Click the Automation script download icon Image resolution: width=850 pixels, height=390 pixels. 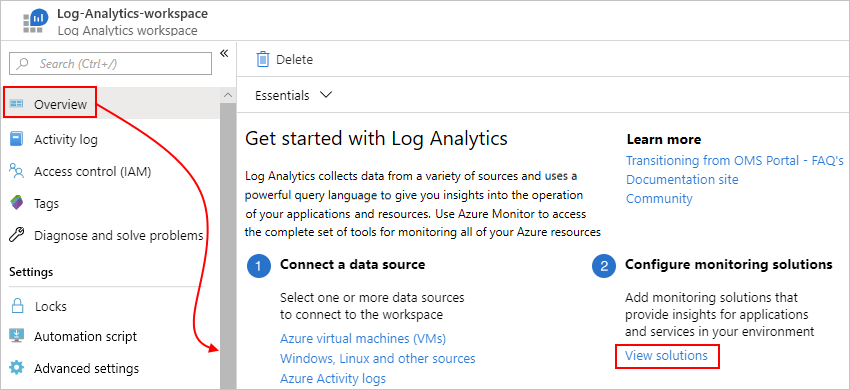[17, 336]
